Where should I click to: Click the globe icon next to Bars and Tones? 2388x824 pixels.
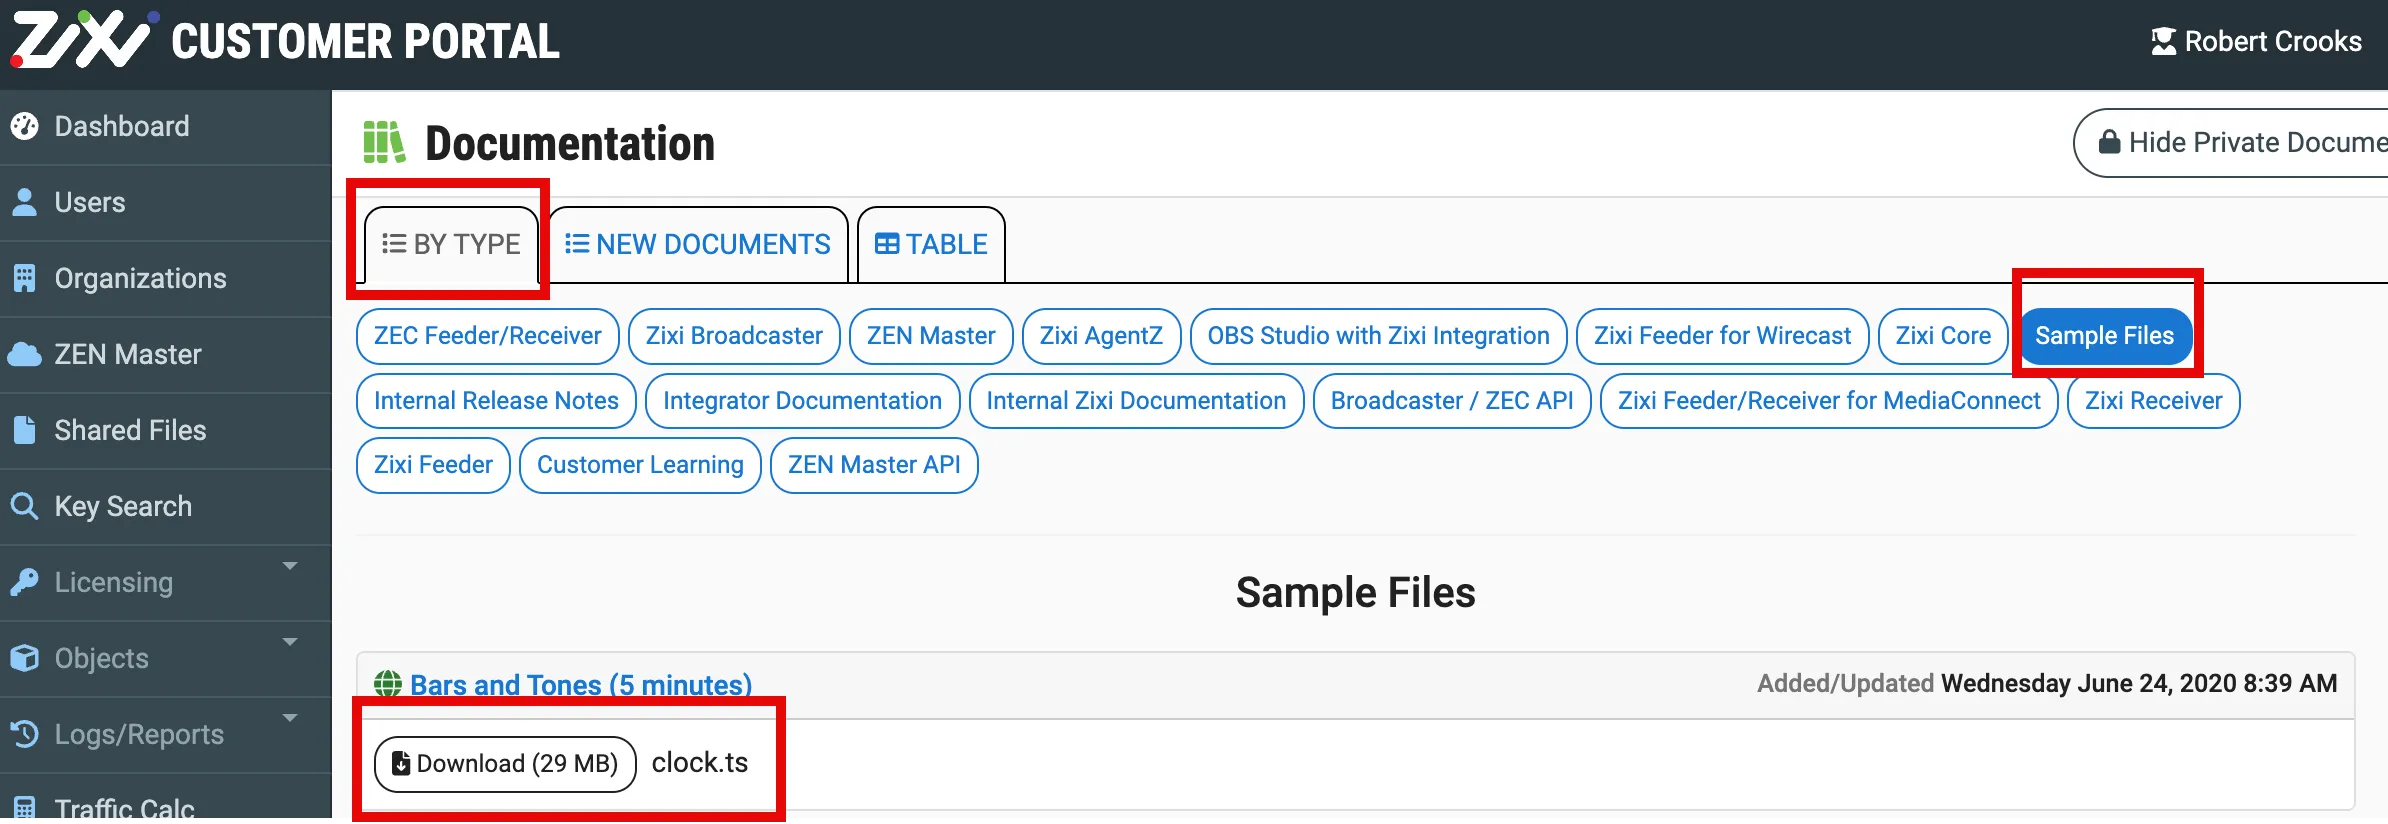388,684
